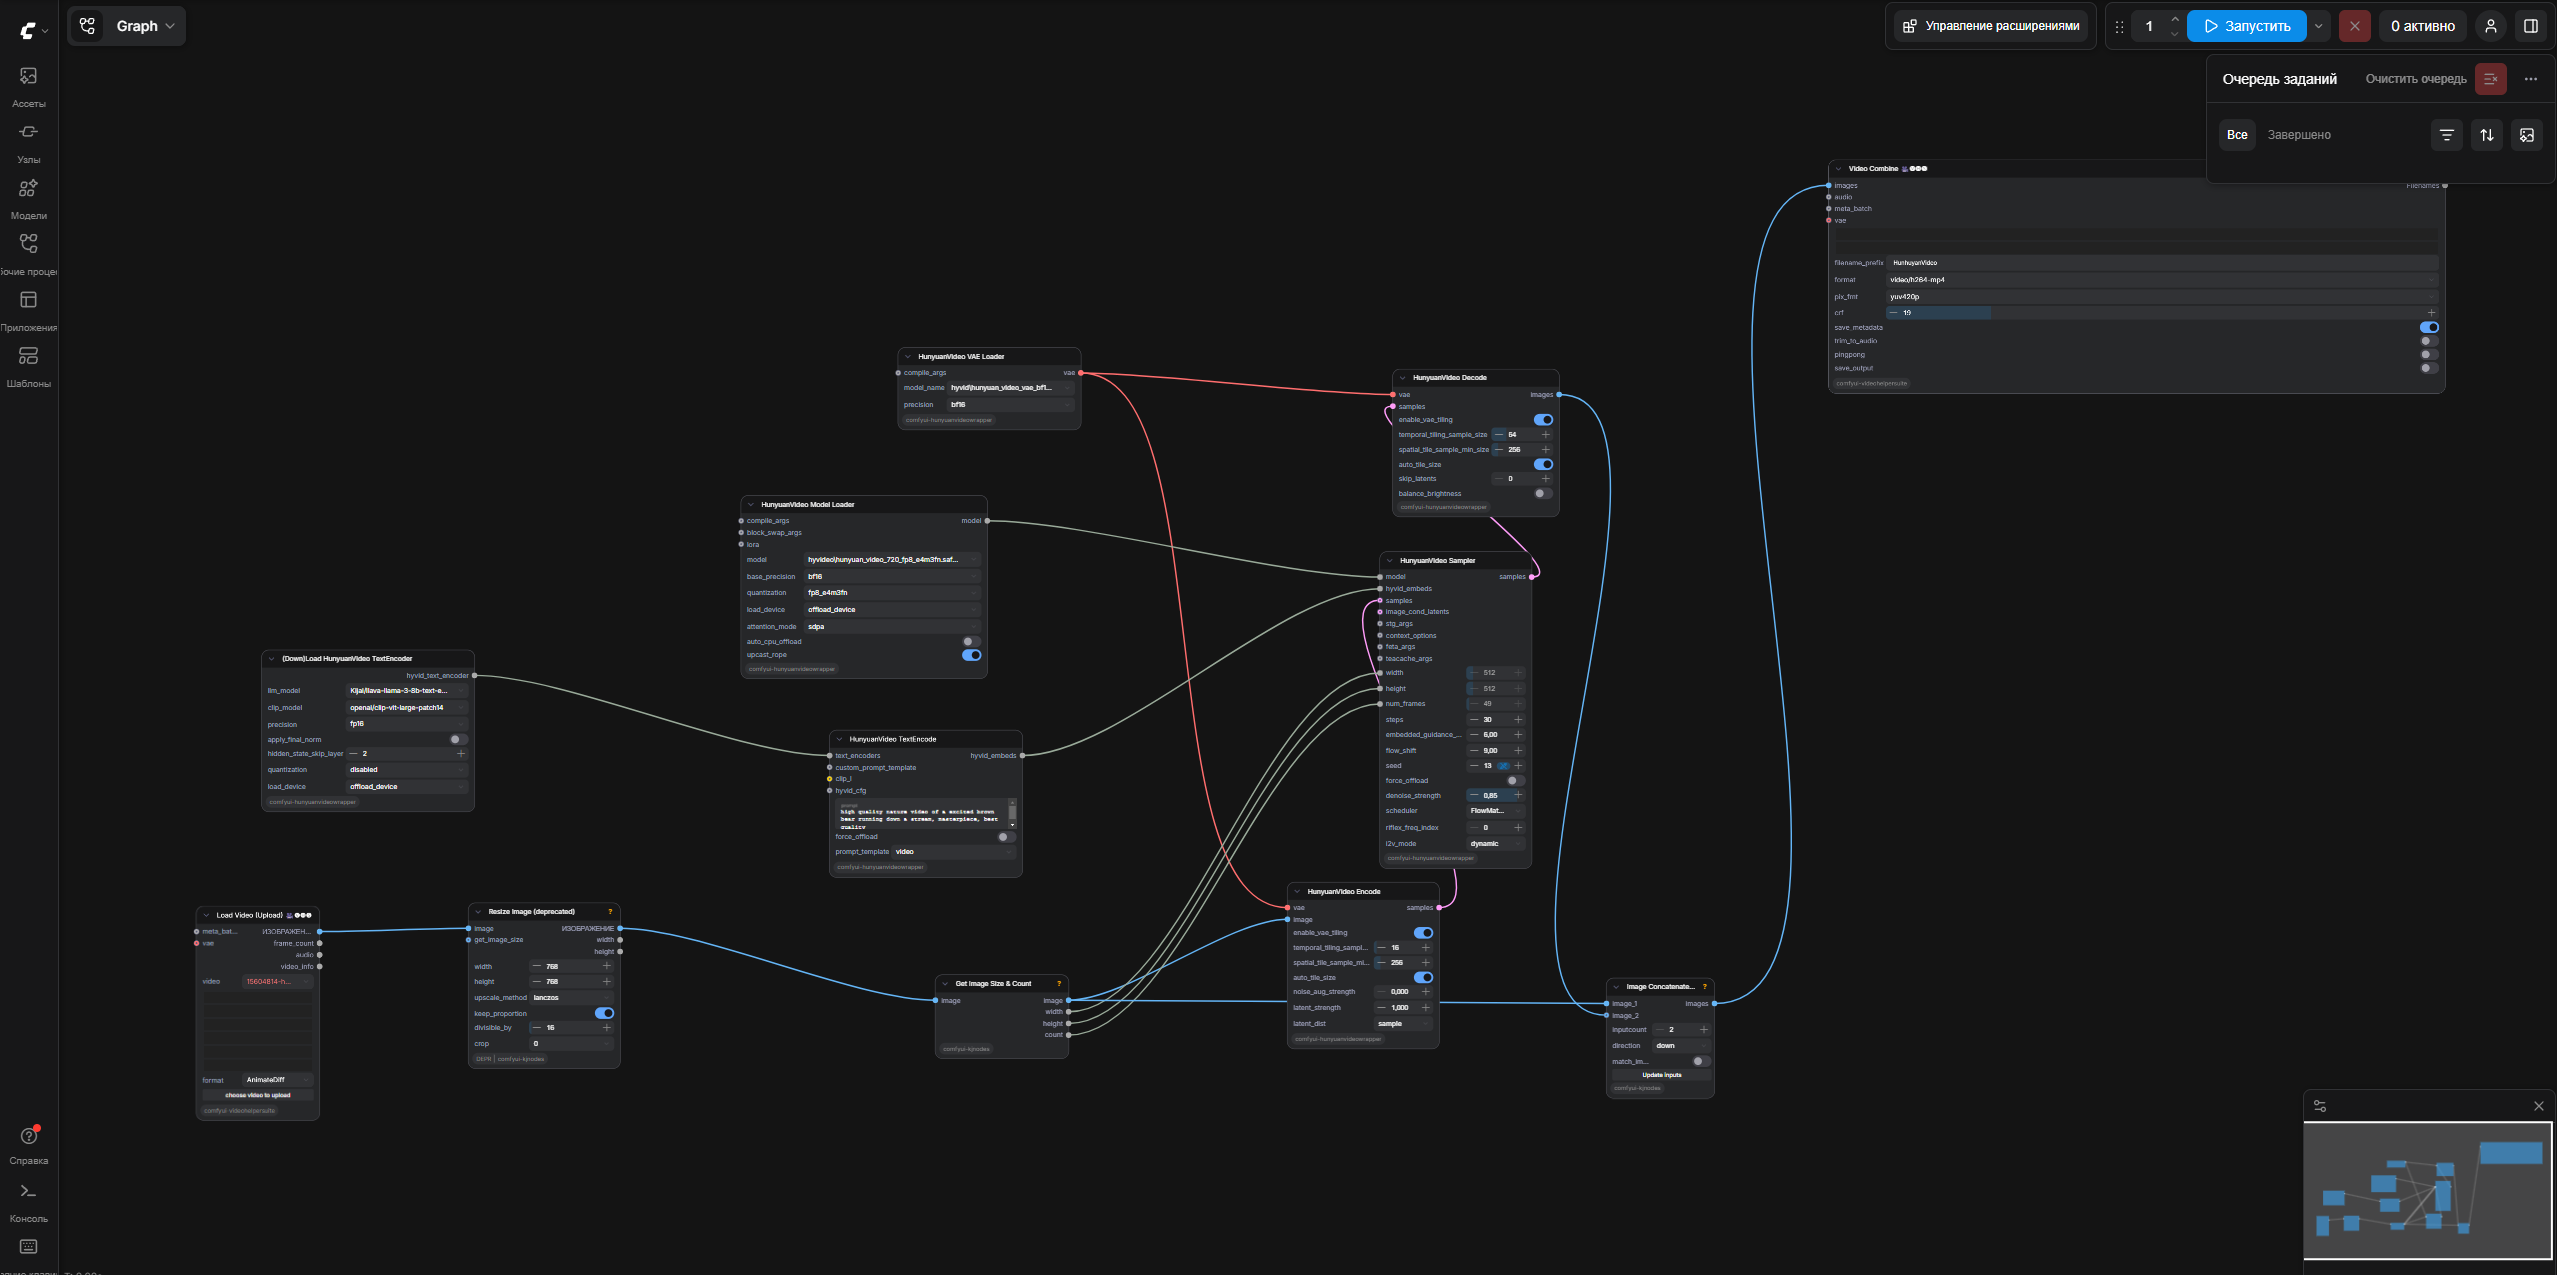Image resolution: width=2557 pixels, height=1275 pixels.
Task: Toggle the right side panel icon
Action: click(2530, 26)
